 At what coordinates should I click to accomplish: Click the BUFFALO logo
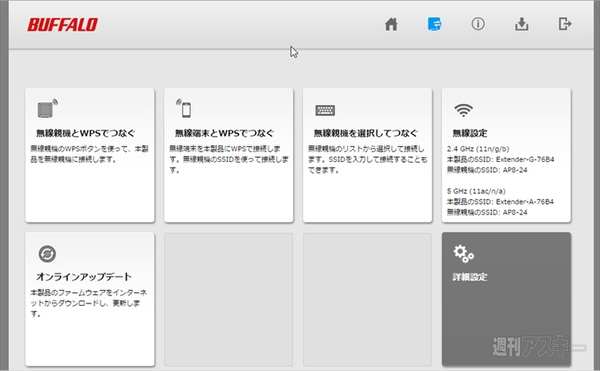point(62,25)
